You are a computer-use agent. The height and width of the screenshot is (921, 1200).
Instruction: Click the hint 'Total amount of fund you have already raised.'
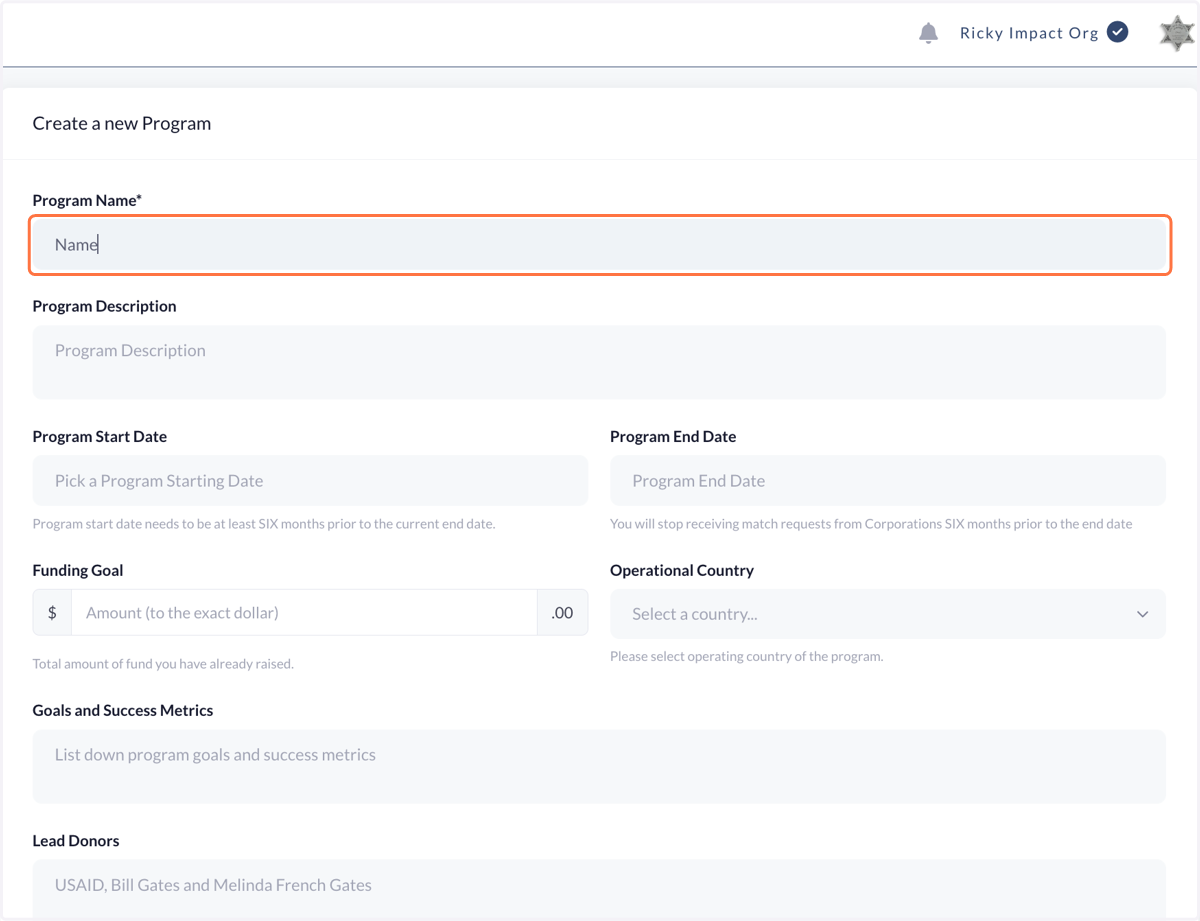163,664
